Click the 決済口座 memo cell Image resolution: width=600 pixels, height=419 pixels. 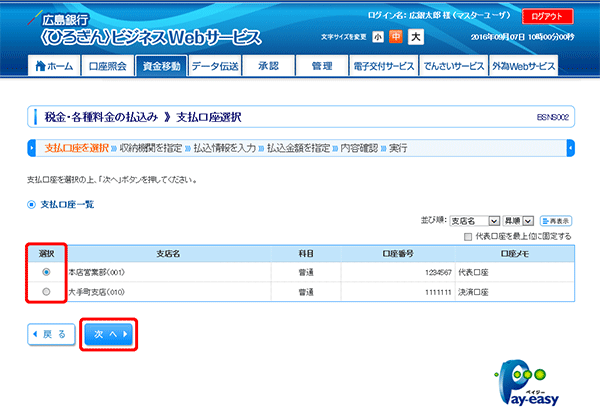click(473, 292)
